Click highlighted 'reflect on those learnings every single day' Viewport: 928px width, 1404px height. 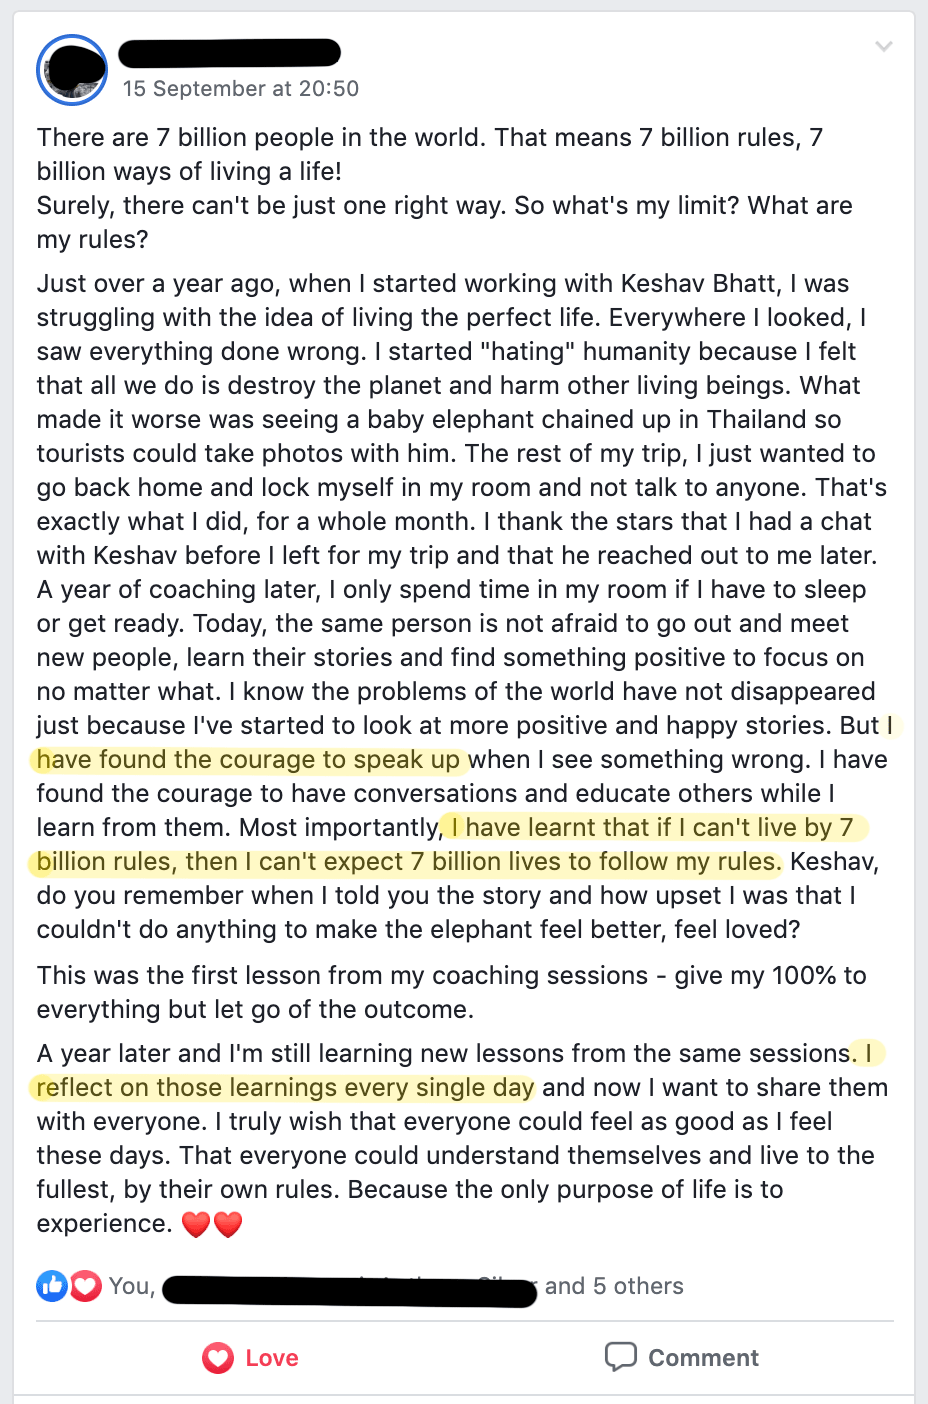click(286, 1088)
